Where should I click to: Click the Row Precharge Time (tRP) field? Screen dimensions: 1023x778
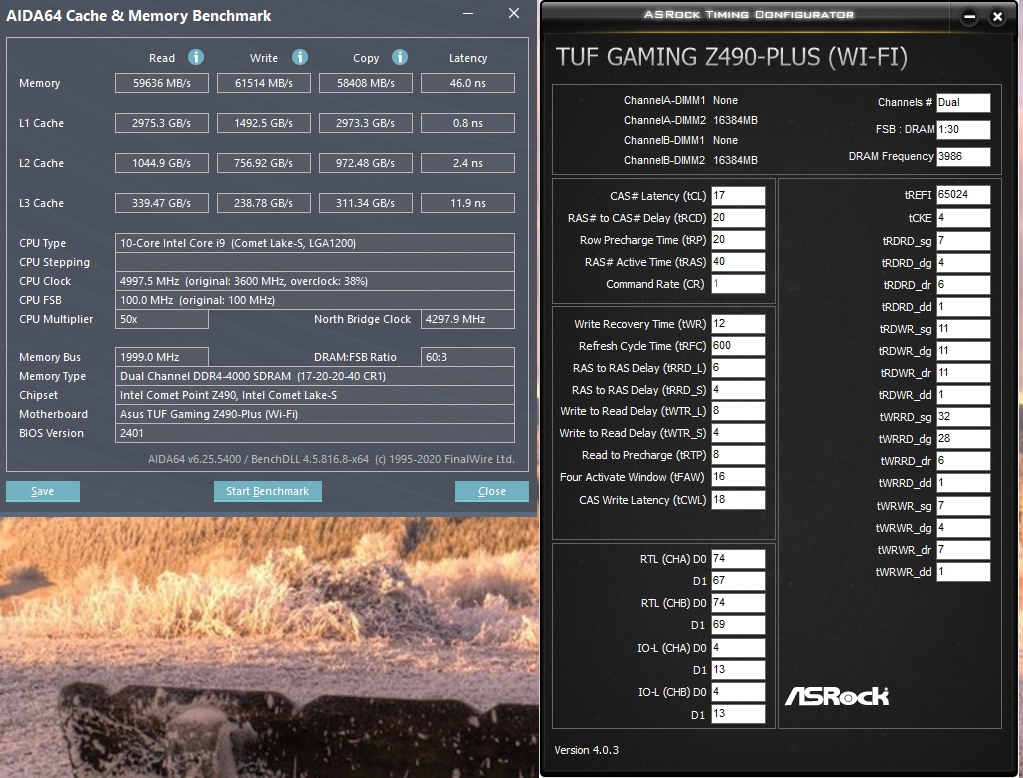pos(738,240)
